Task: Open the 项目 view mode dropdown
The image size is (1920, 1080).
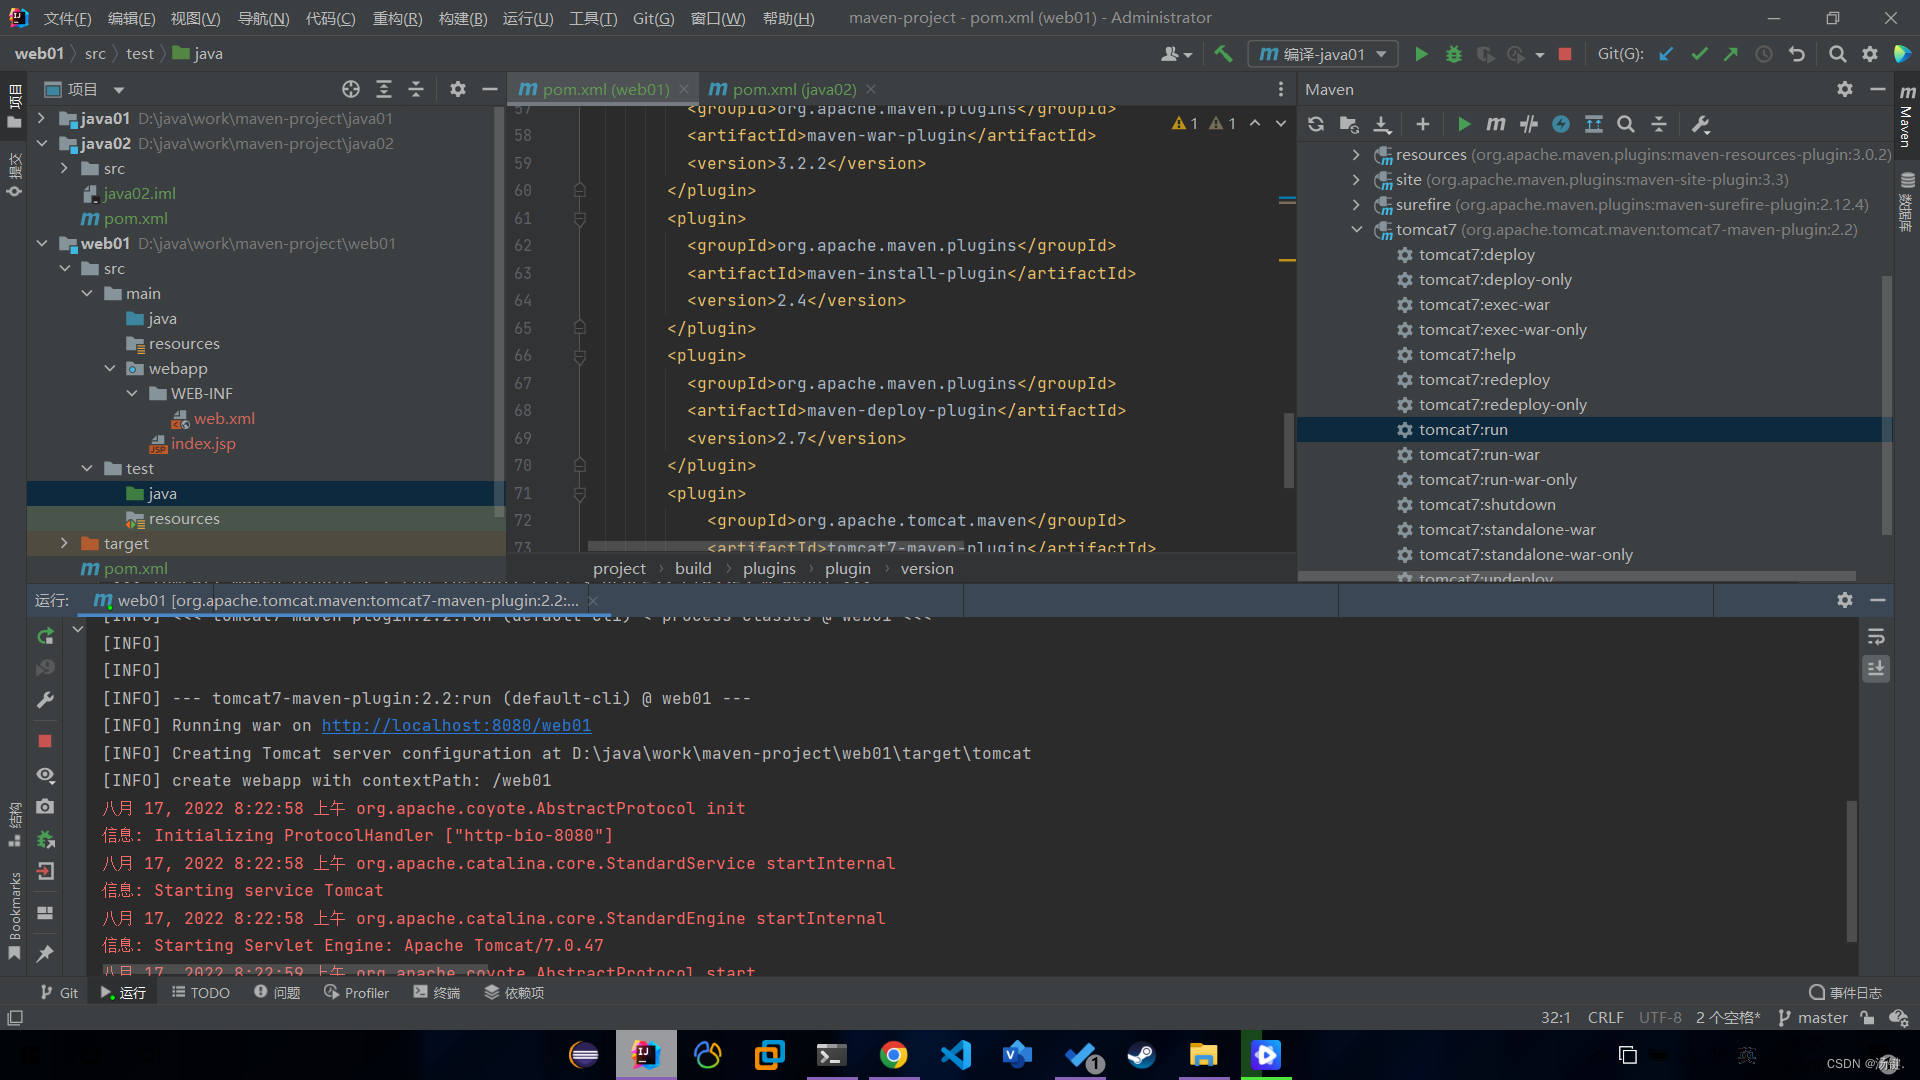Action: pyautogui.click(x=119, y=90)
